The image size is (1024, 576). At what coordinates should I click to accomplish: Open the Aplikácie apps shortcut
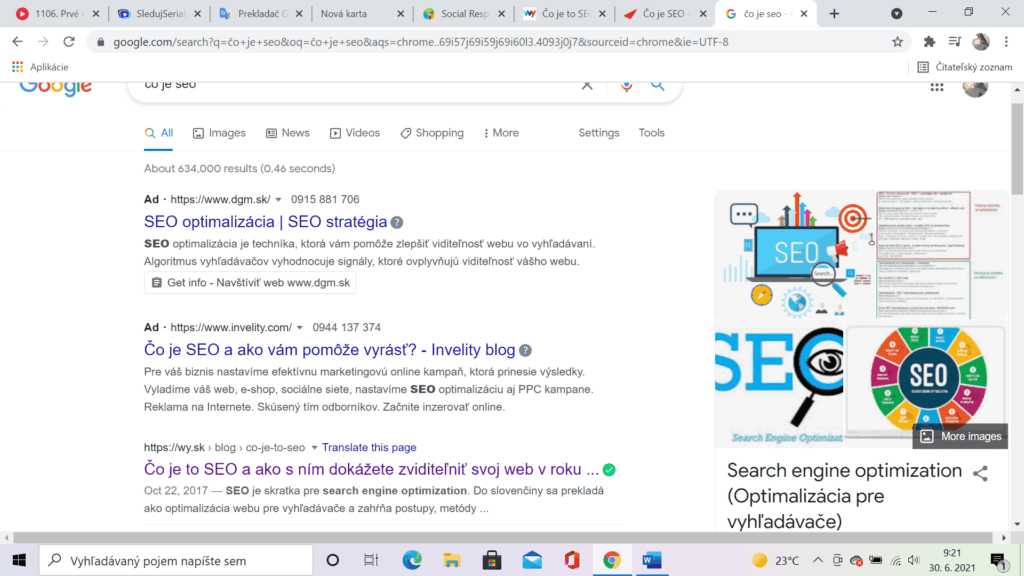pos(40,67)
